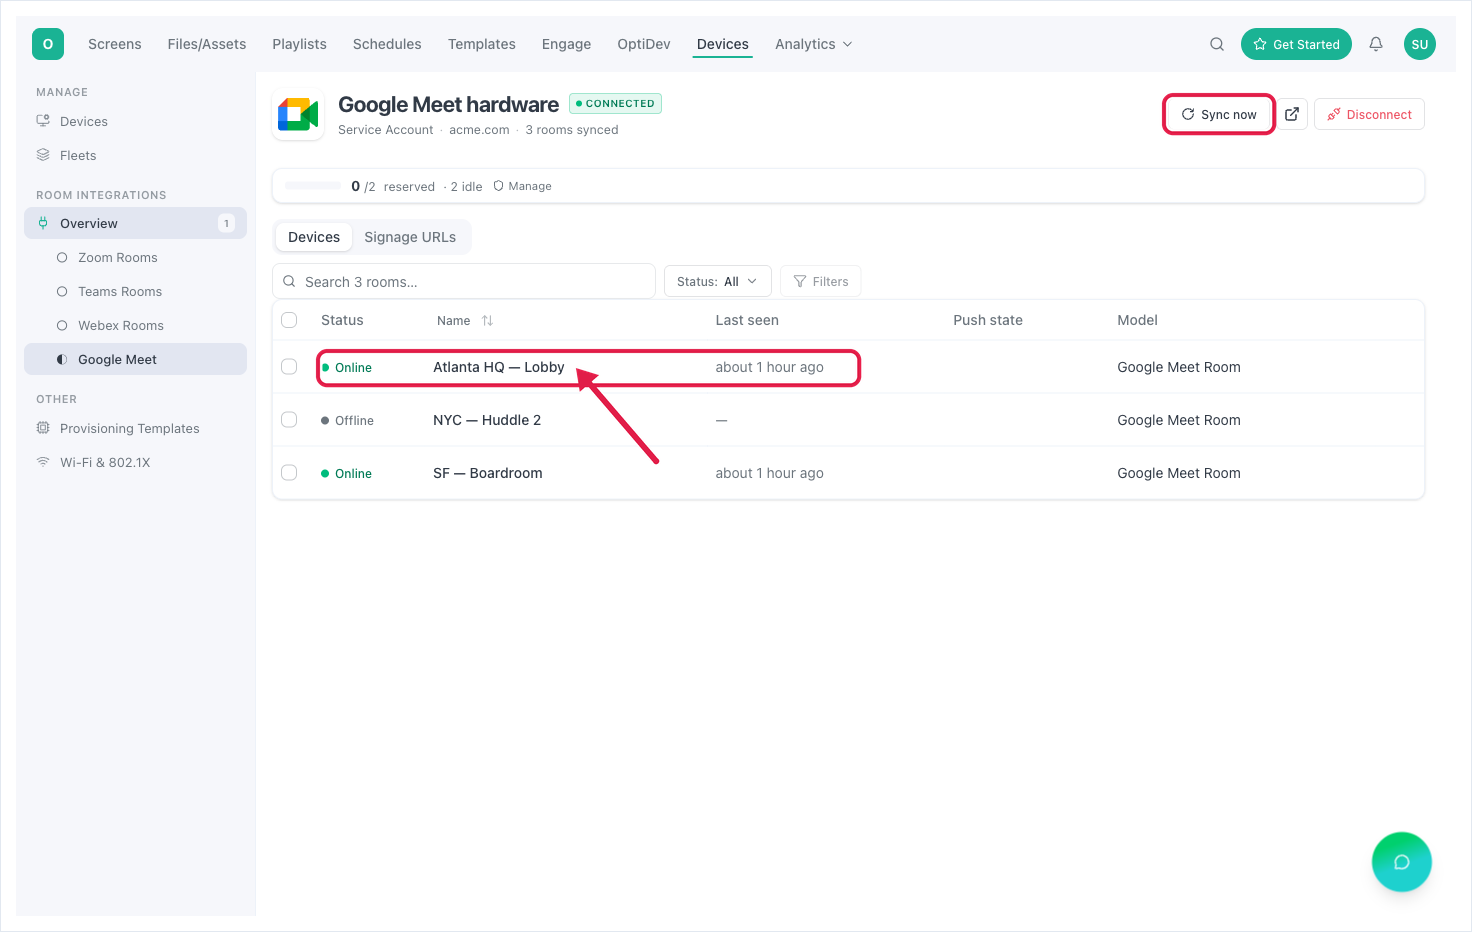Viewport: 1472px width, 932px height.
Task: Open integration in external link icon
Action: click(x=1292, y=114)
